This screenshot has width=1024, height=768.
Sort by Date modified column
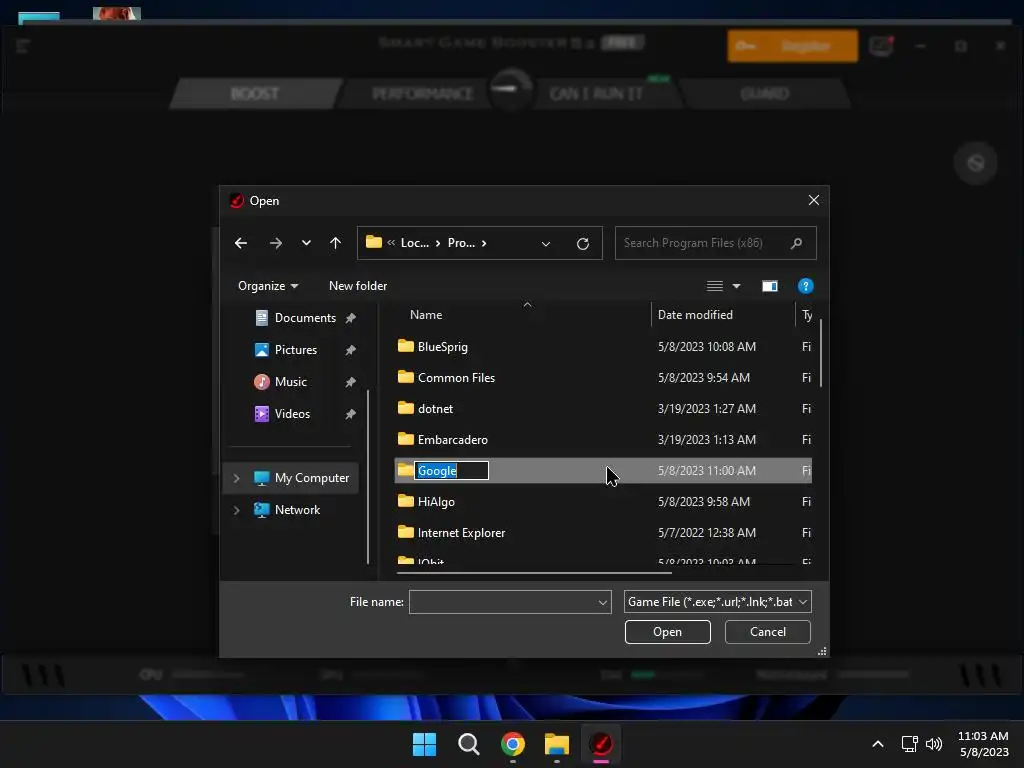pos(695,315)
